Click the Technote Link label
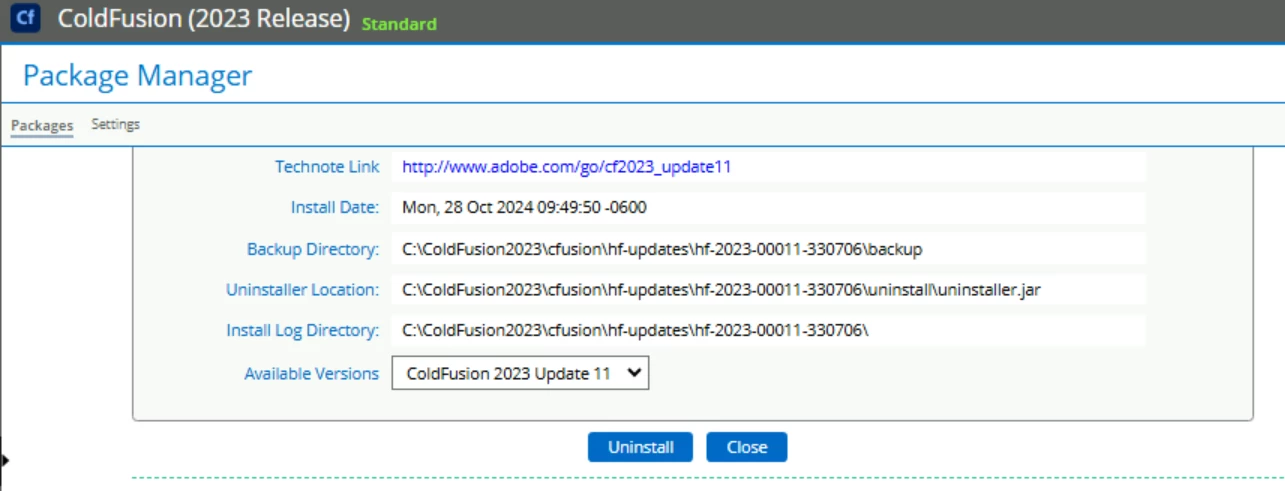1285x491 pixels. [327, 167]
